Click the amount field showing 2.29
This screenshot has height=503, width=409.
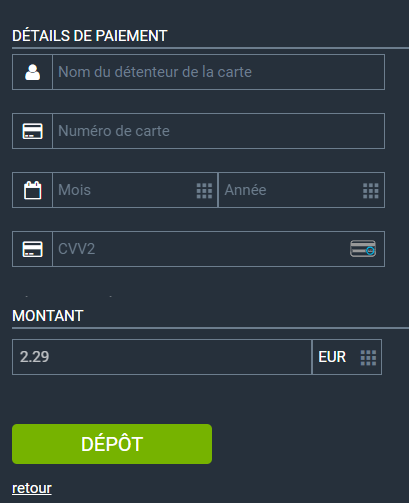[162, 357]
